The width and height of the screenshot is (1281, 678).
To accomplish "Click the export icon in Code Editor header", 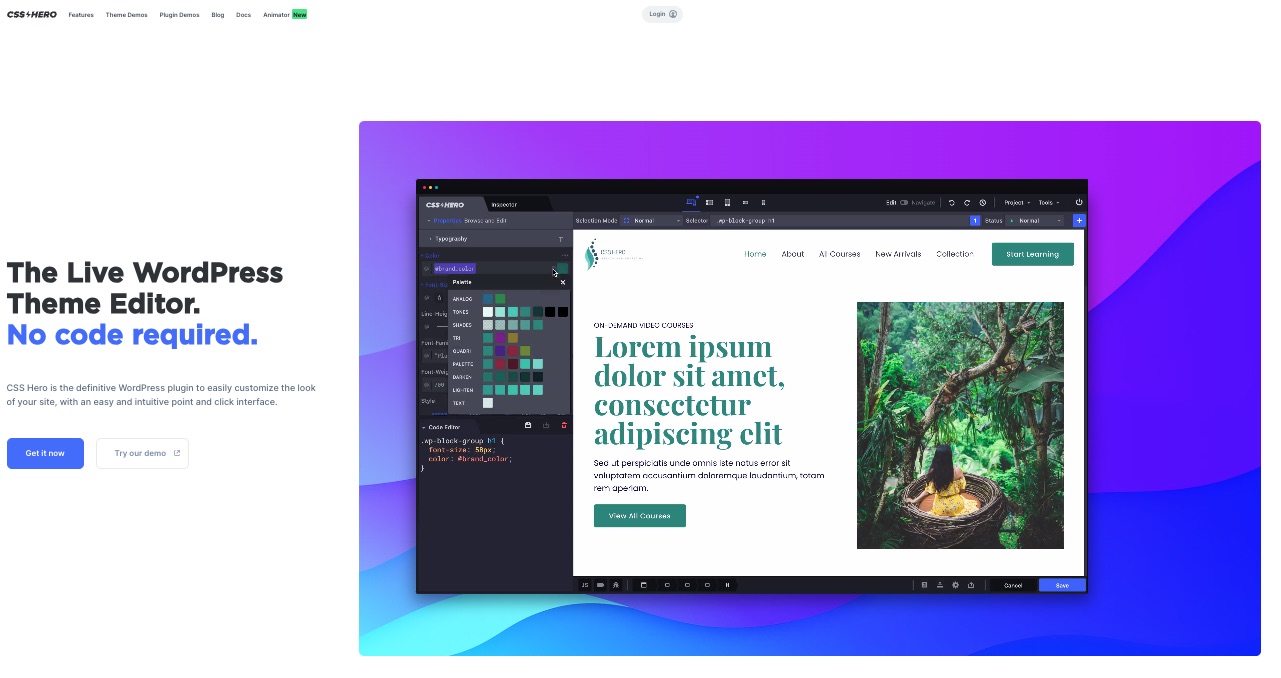I will [x=546, y=426].
